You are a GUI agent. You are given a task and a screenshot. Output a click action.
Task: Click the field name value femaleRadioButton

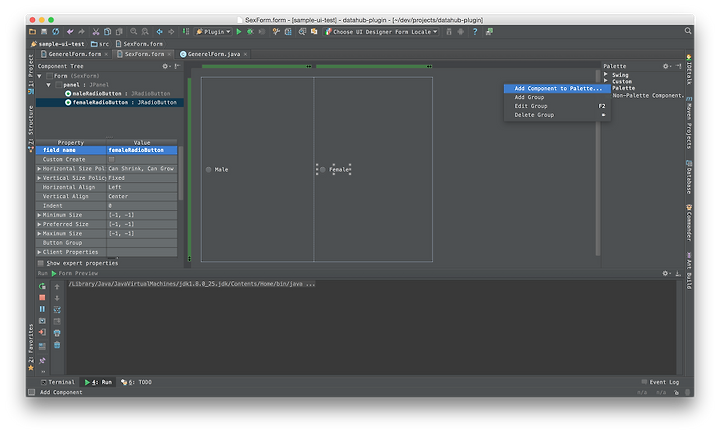[x=141, y=150]
